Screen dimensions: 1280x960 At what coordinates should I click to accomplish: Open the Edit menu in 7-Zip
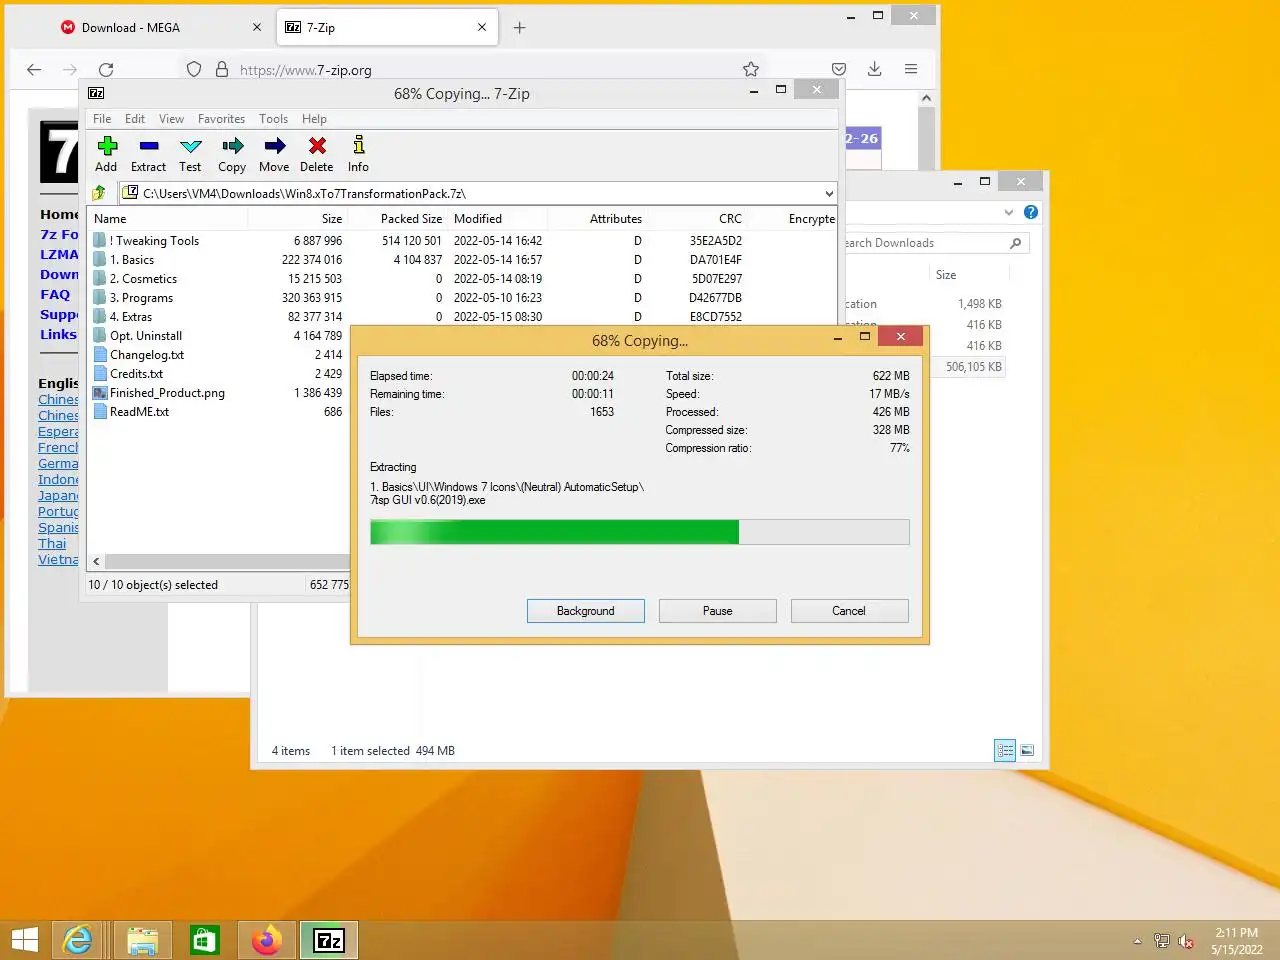tap(135, 118)
